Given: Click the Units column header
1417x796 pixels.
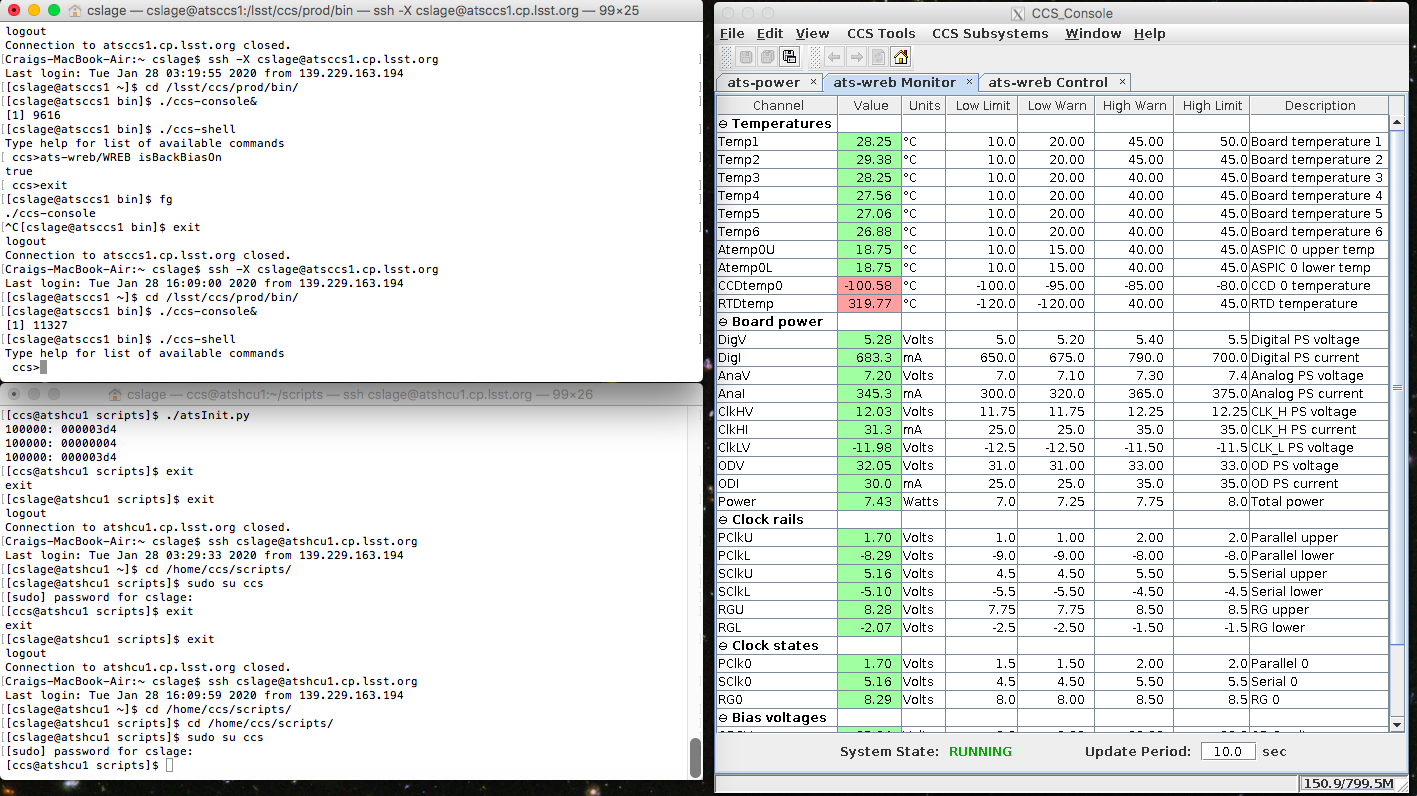Looking at the screenshot, I should [924, 105].
